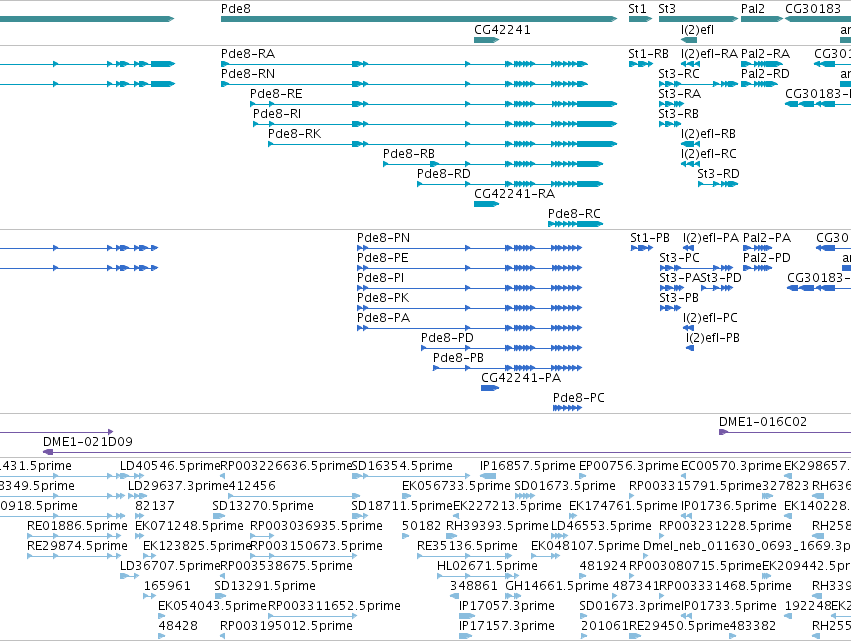Select the EK048107.5prime EST label
Screen dimensions: 851x641
[x=585, y=547]
